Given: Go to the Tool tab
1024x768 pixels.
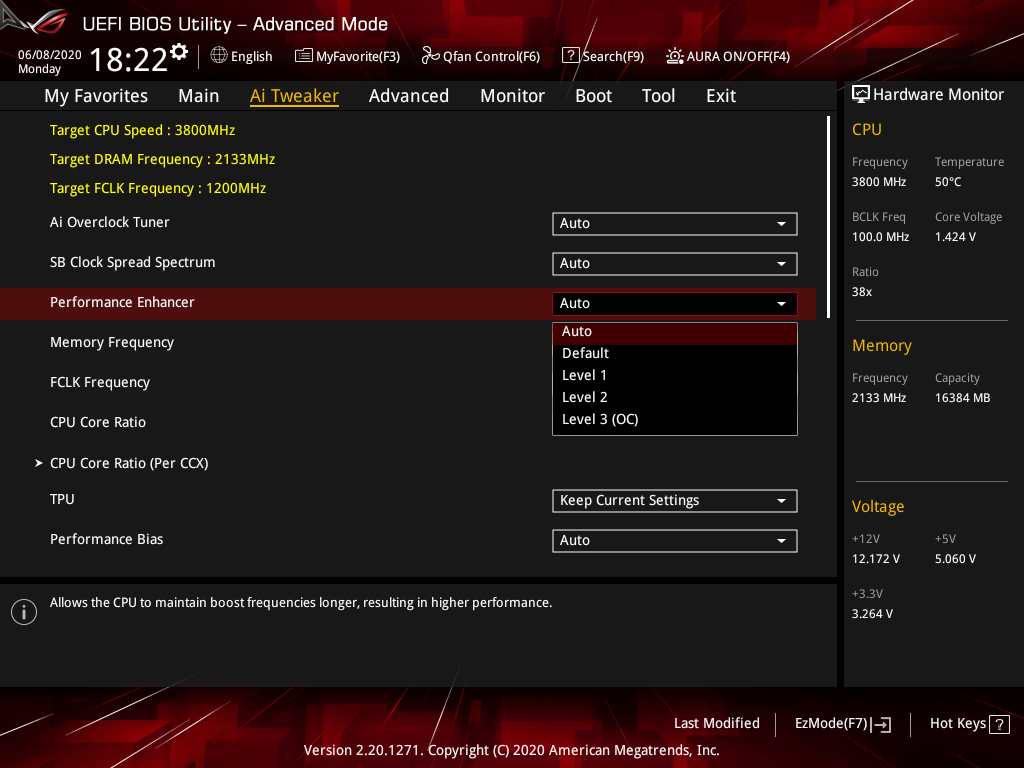Looking at the screenshot, I should pos(658,96).
